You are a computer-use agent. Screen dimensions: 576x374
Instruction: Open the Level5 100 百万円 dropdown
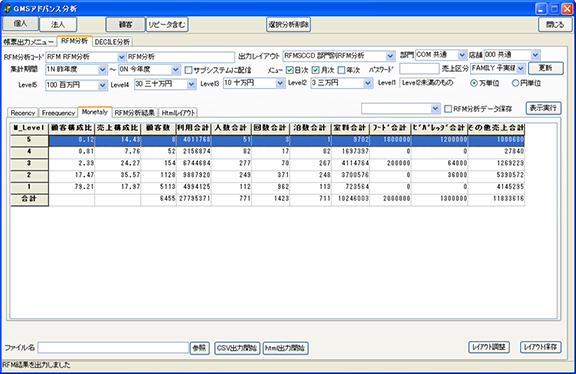click(102, 85)
